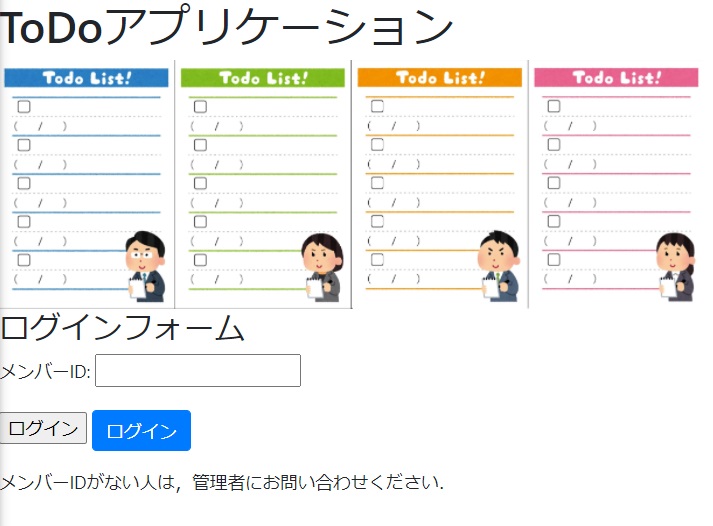Screen dimensions: 713x526
Task: Click the woman illustration on pink list
Action: point(675,265)
